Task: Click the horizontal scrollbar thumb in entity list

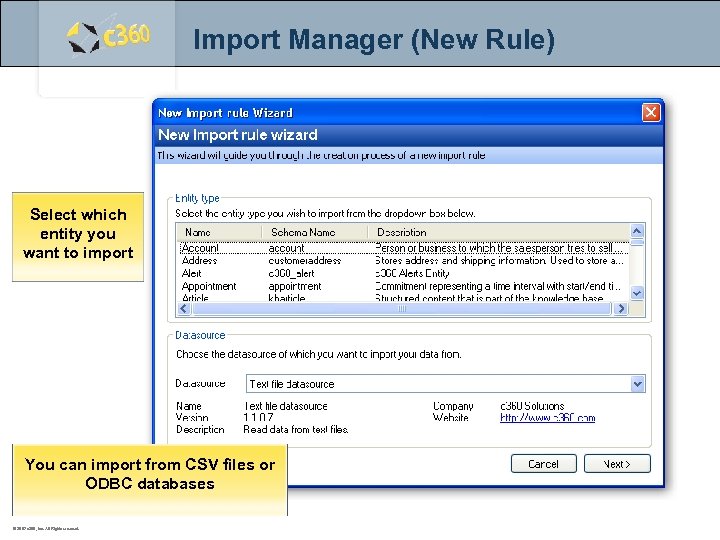Action: [x=402, y=309]
